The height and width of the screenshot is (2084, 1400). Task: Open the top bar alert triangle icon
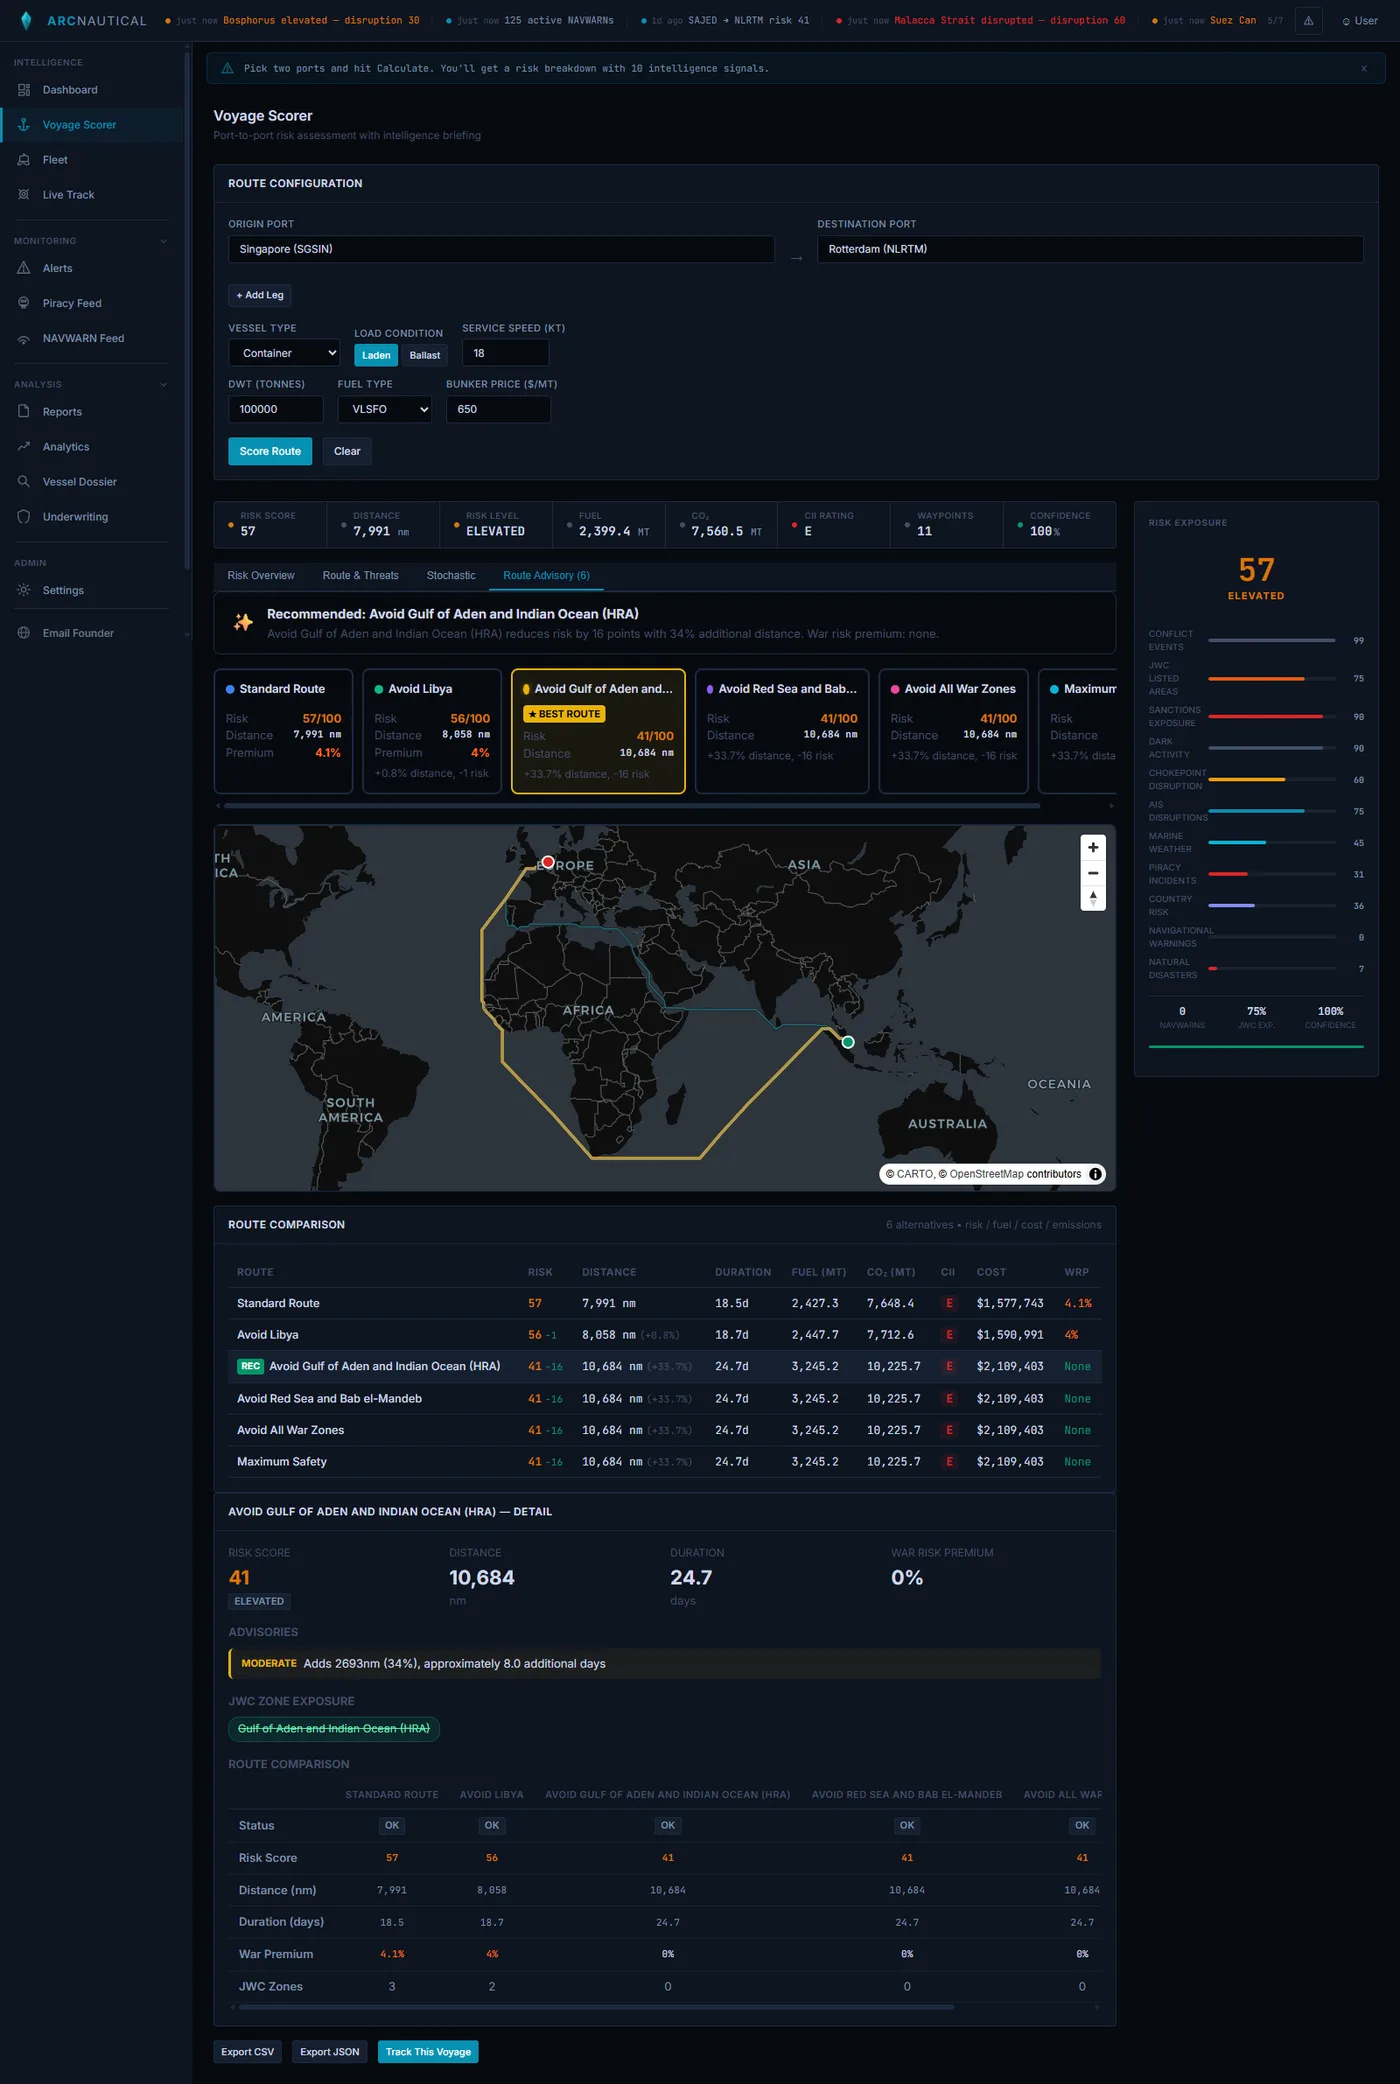pos(1308,21)
